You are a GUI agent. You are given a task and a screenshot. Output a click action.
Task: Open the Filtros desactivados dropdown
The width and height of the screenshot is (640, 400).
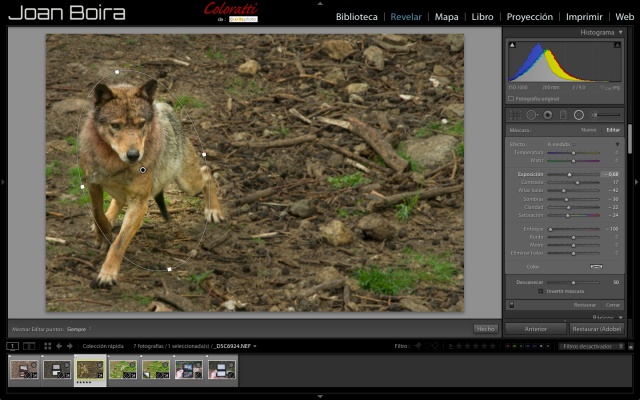[591, 346]
